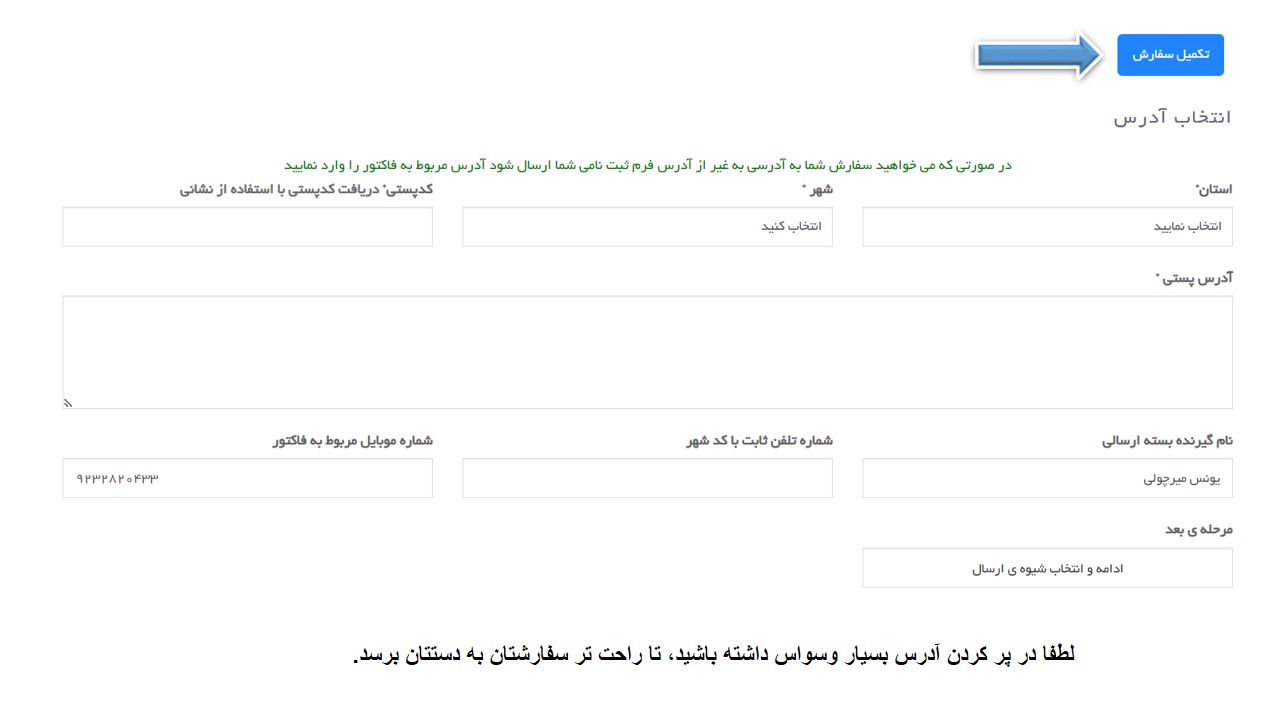Click the green address notice text
Screen dimensions: 1280x720
647,165
